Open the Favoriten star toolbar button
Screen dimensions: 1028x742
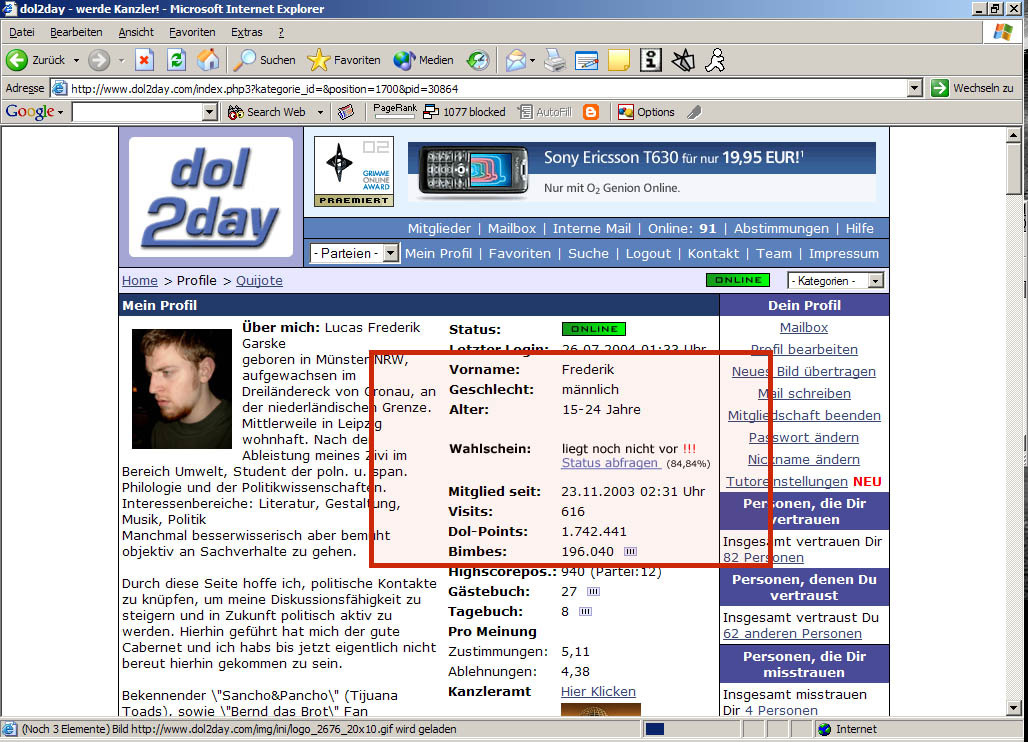tap(344, 60)
